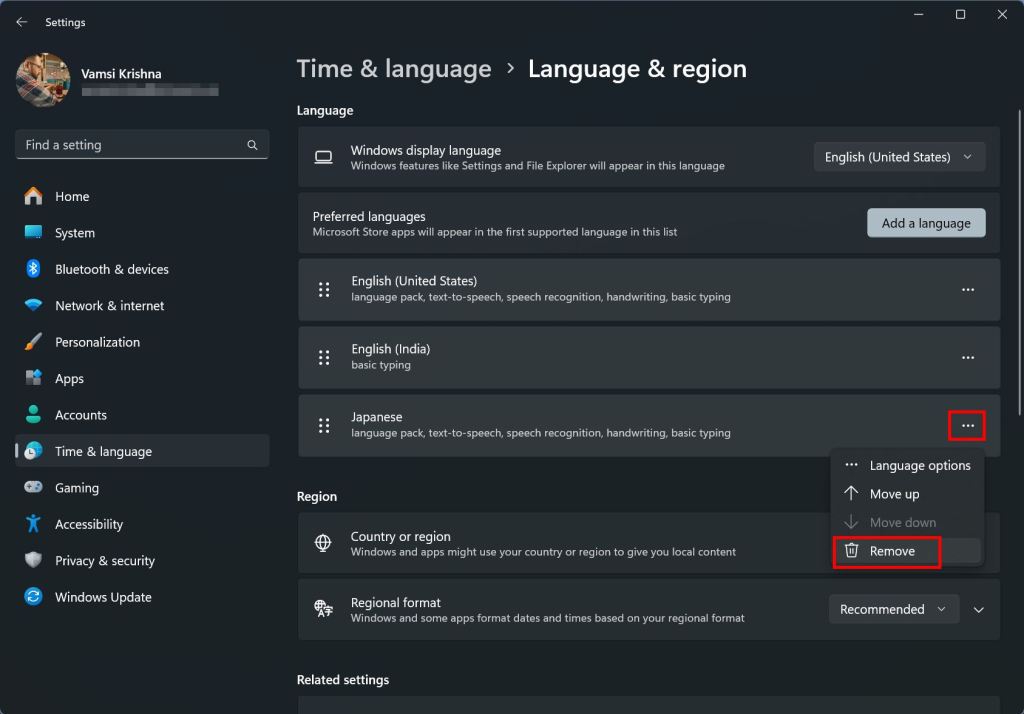Image resolution: width=1024 pixels, height=714 pixels.
Task: Click the Personalization paintbrush icon
Action: pyautogui.click(x=33, y=342)
